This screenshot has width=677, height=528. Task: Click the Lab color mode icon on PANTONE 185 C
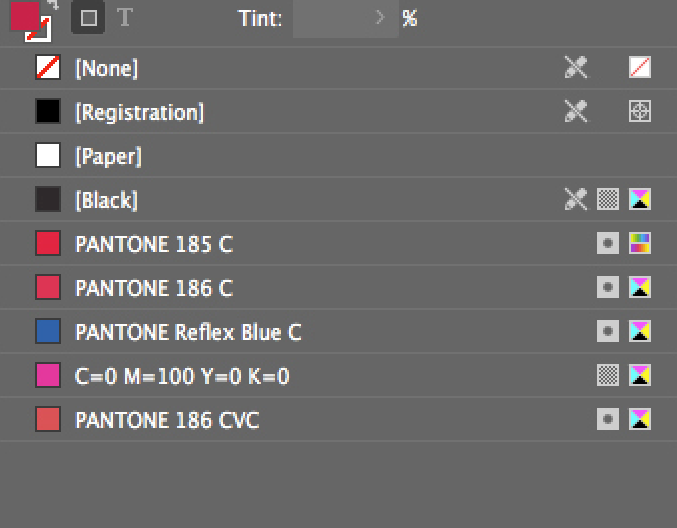point(640,244)
